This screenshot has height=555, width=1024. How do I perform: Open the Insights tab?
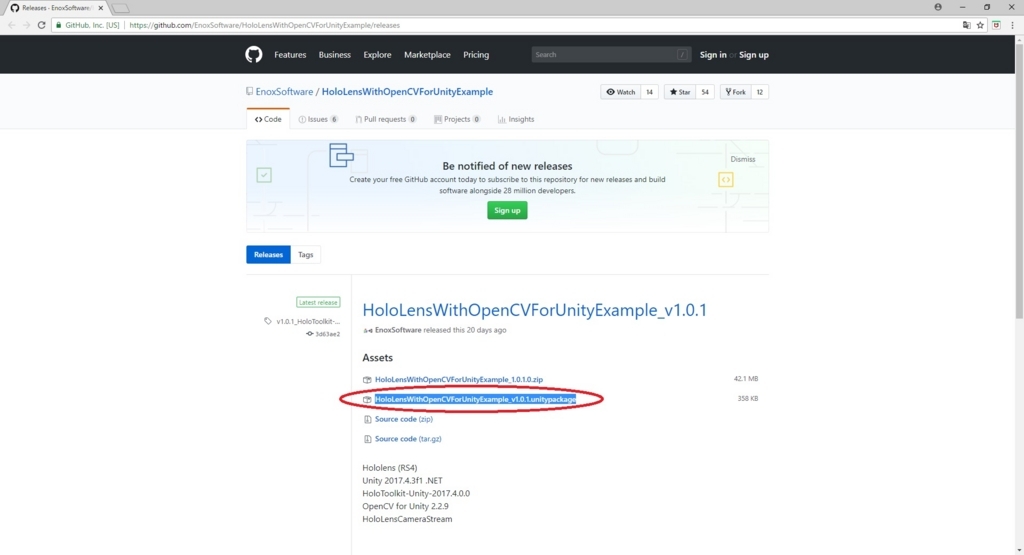[x=516, y=119]
